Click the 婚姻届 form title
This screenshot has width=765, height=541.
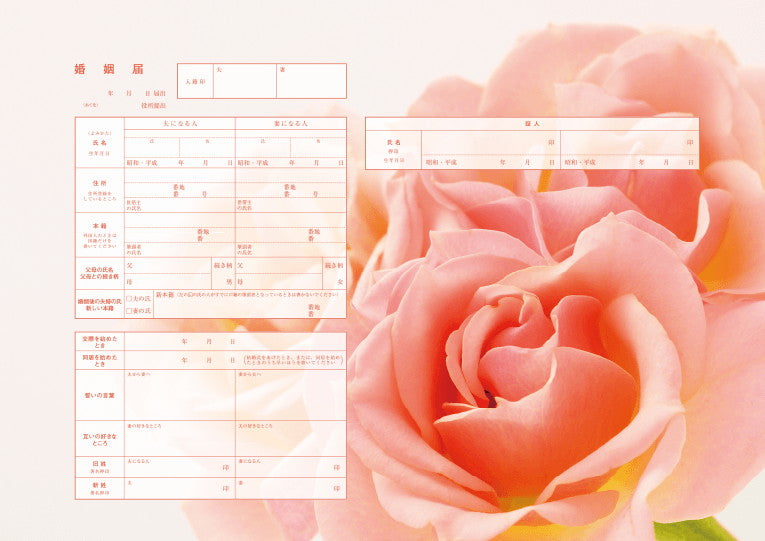tap(109, 69)
